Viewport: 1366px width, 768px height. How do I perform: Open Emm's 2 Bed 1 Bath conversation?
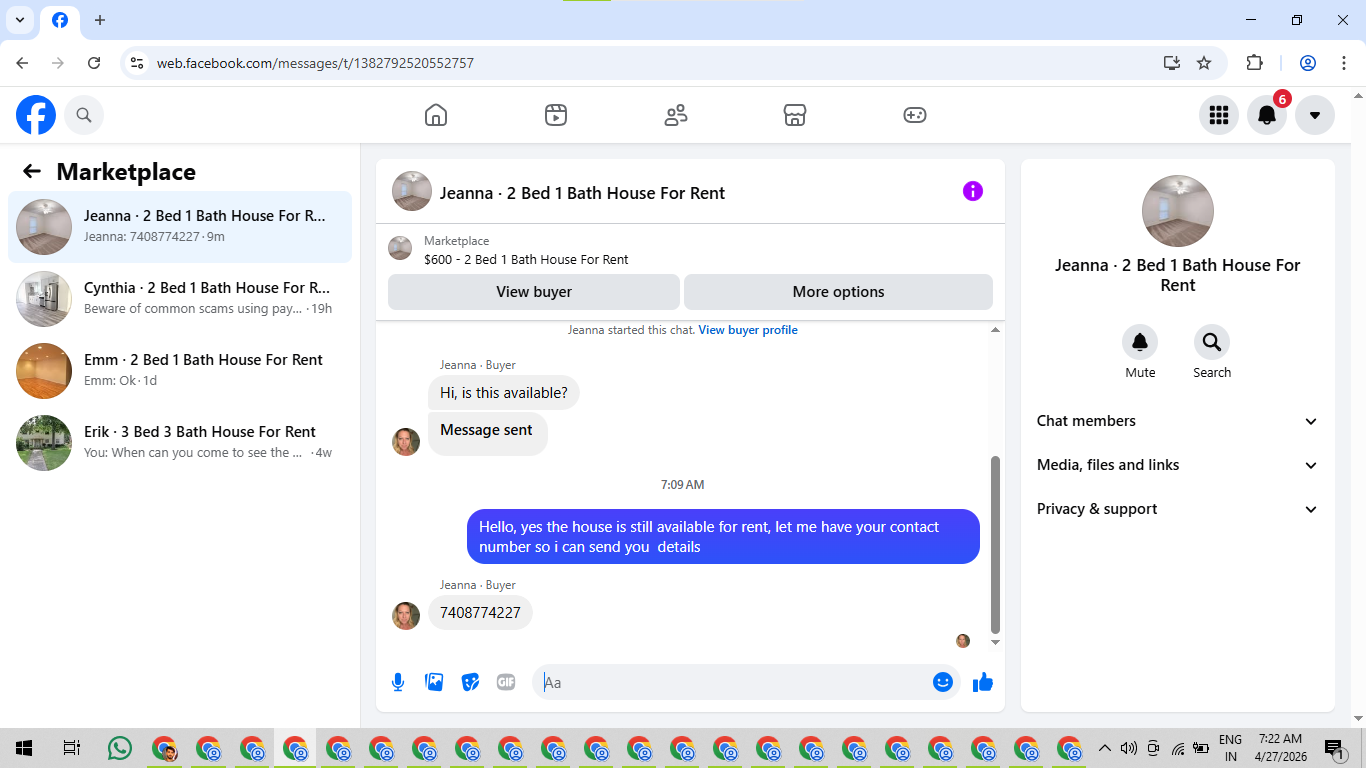(180, 371)
